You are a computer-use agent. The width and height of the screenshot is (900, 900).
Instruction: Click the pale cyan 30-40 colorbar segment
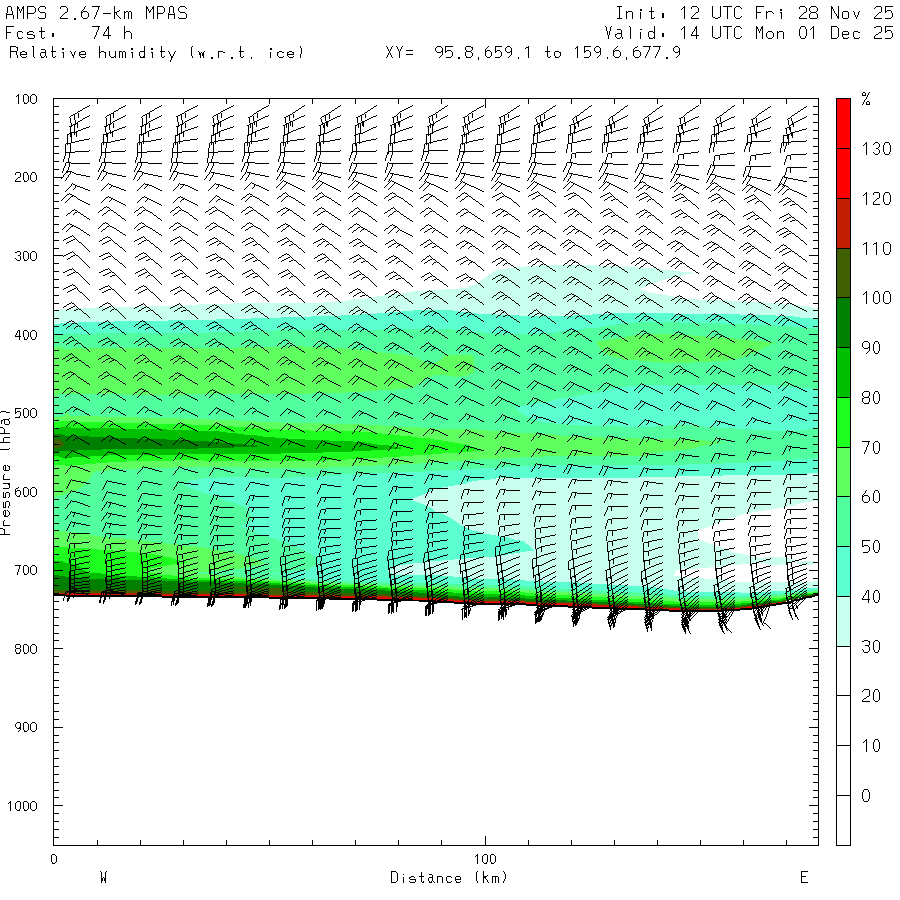click(843, 622)
